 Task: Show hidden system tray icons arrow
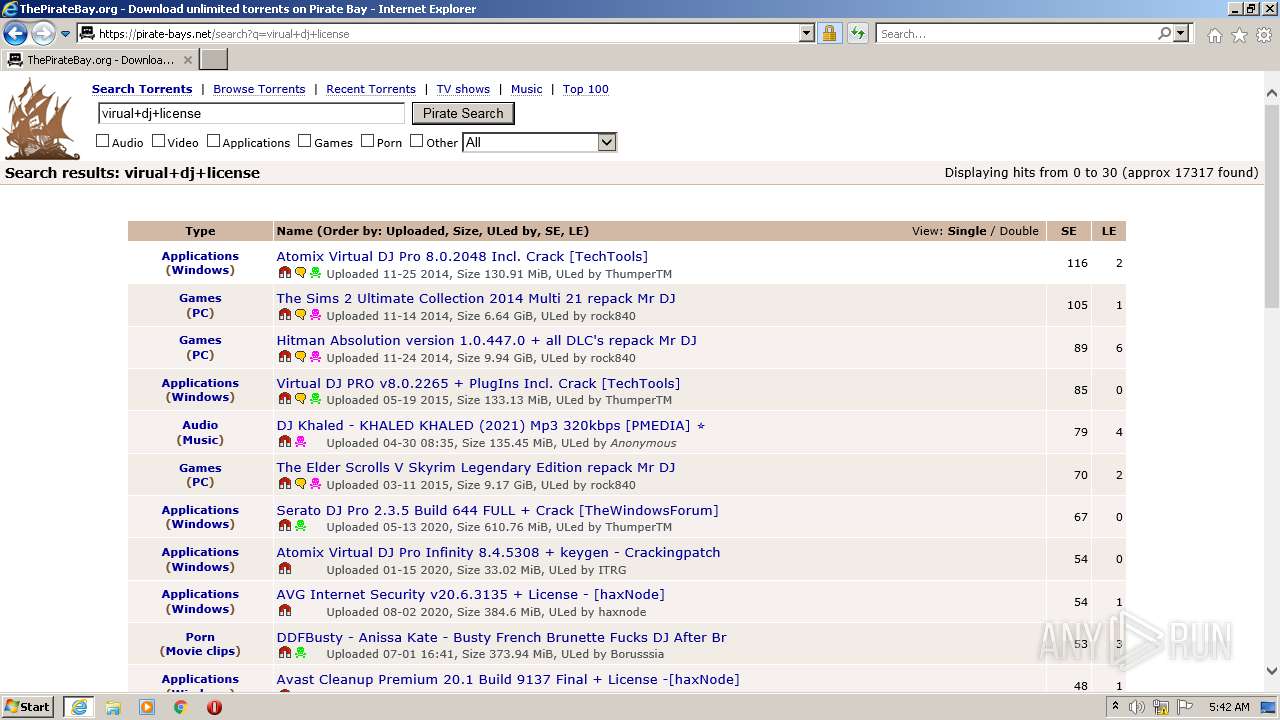(1116, 707)
